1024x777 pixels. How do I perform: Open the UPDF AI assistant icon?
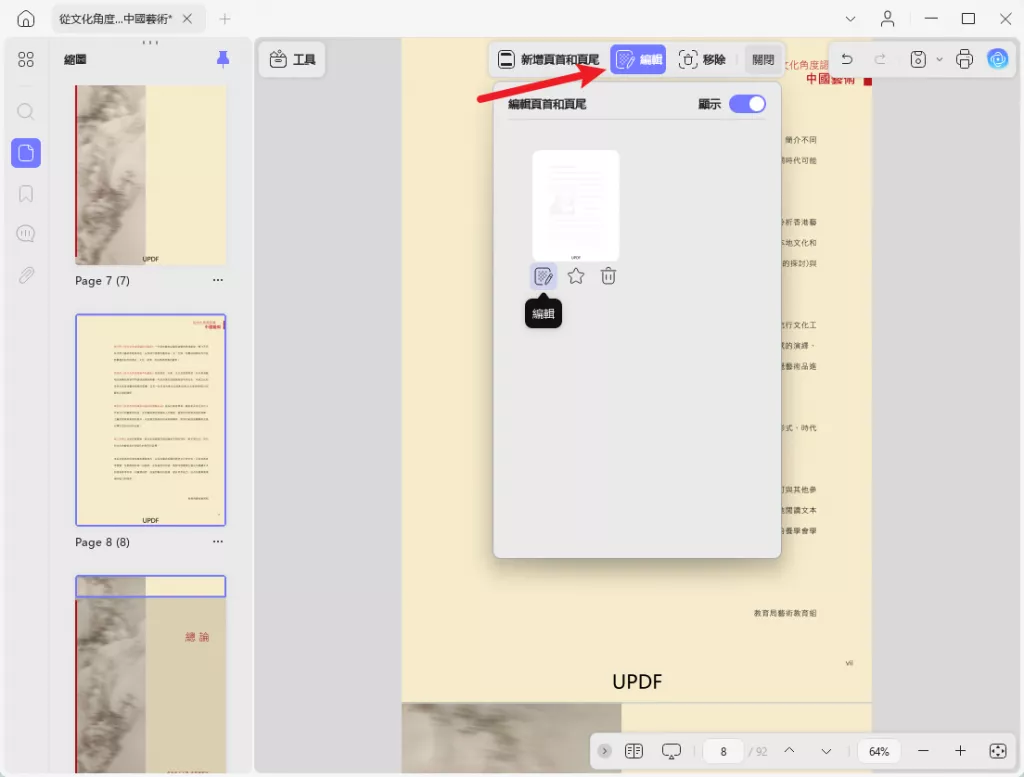tap(997, 59)
